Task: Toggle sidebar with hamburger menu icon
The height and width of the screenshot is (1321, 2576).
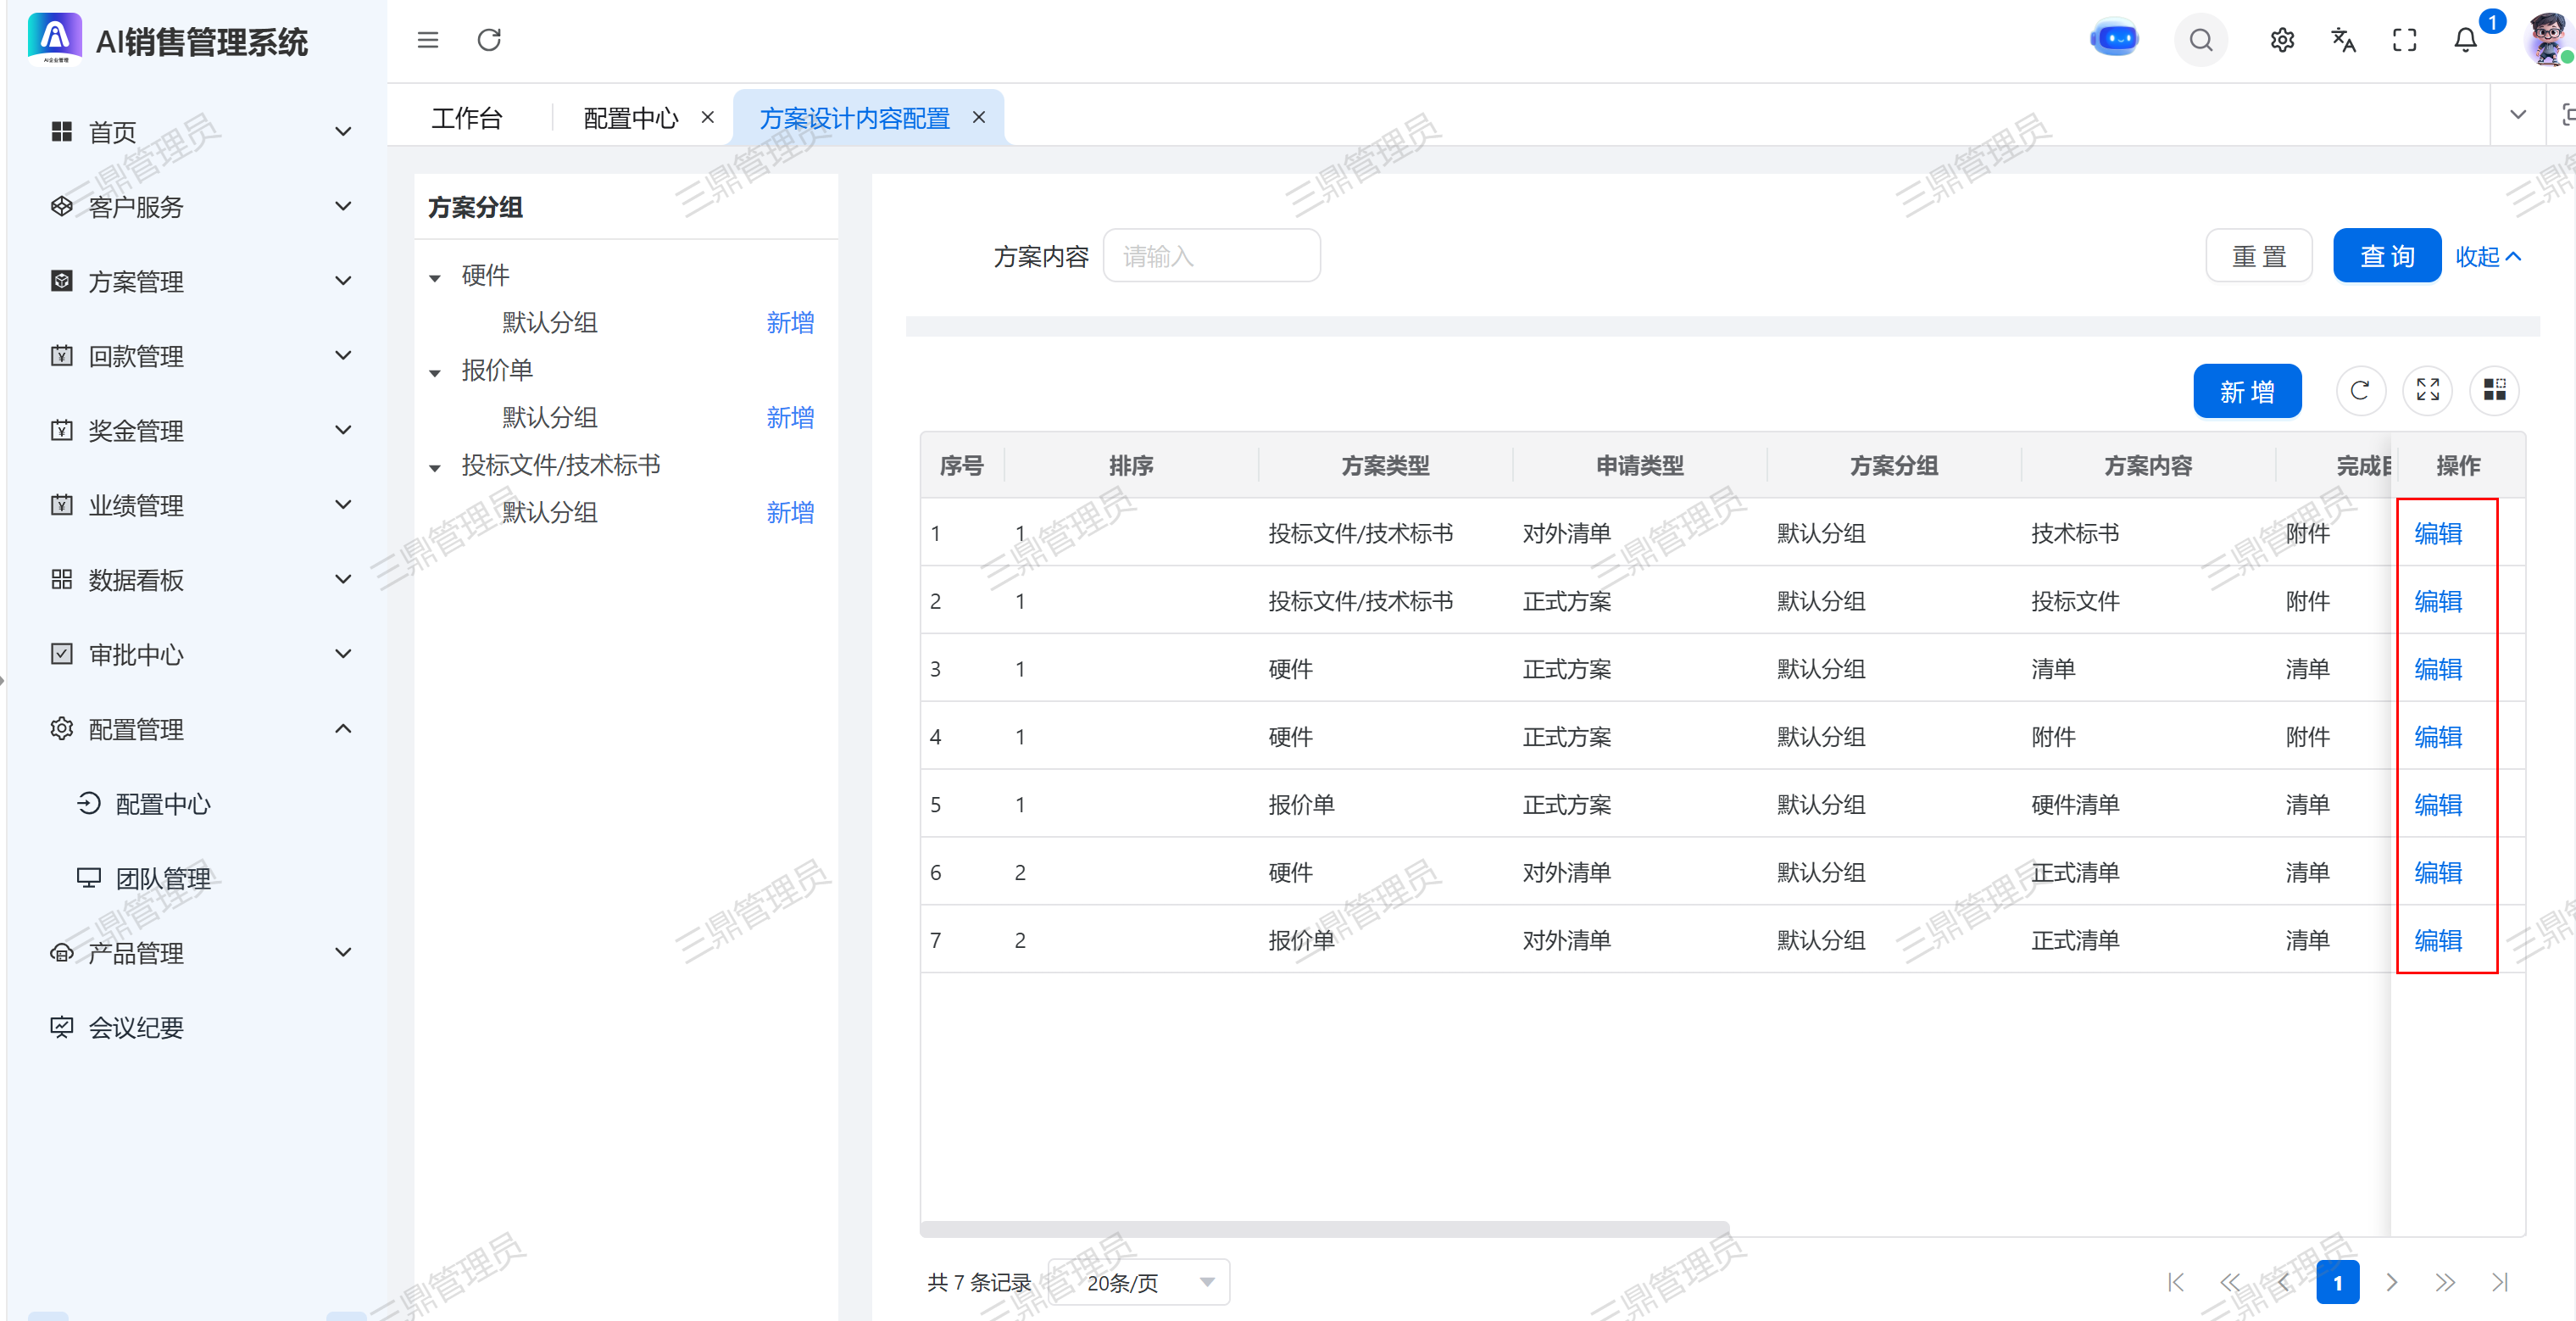Action: [x=428, y=40]
